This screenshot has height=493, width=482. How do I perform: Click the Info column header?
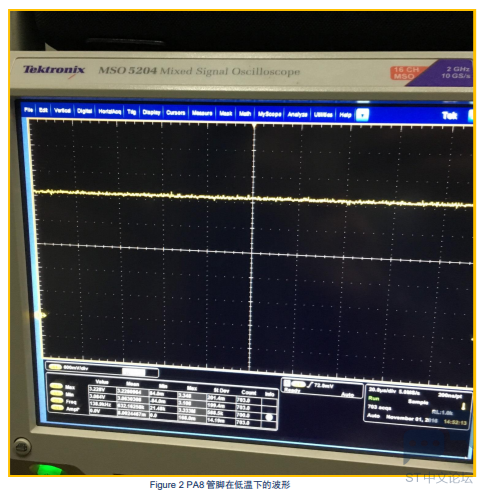[x=269, y=394]
